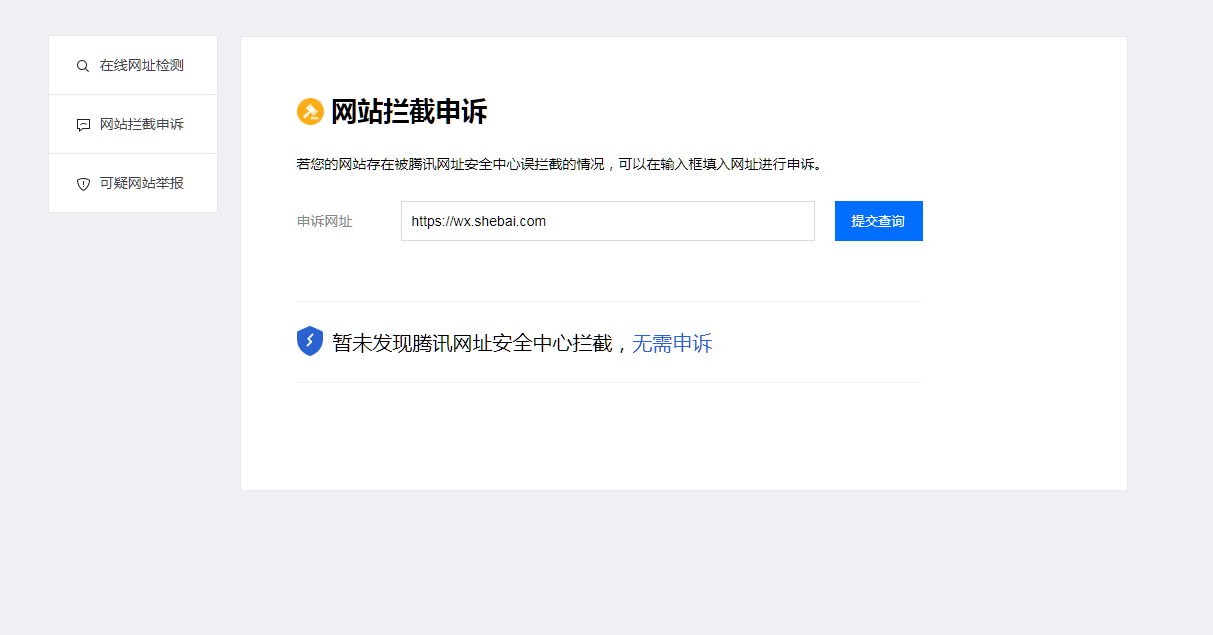Click the blue shield result icon

click(310, 341)
